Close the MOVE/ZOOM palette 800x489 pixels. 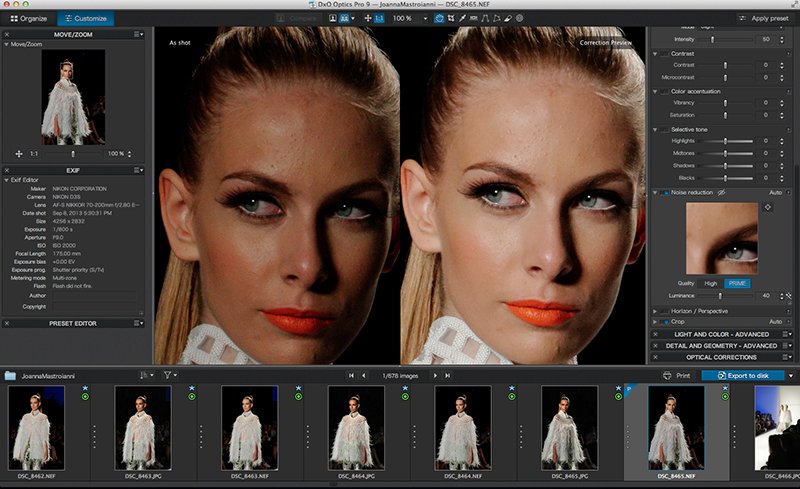click(7, 35)
